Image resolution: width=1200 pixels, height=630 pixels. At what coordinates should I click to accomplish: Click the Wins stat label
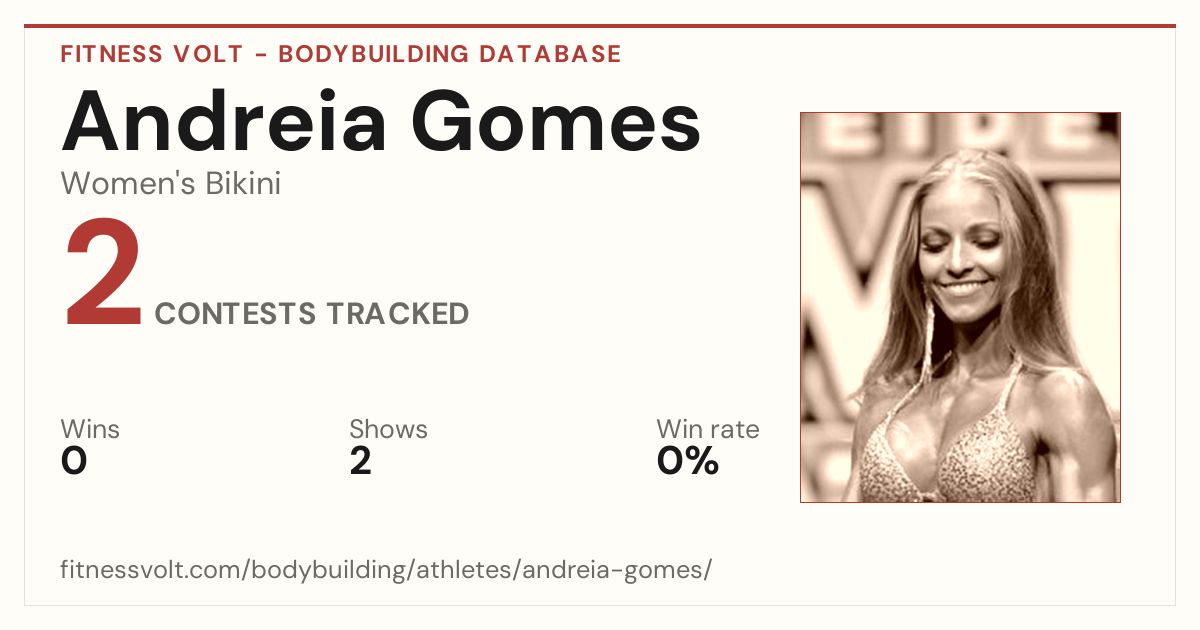[x=90, y=430]
